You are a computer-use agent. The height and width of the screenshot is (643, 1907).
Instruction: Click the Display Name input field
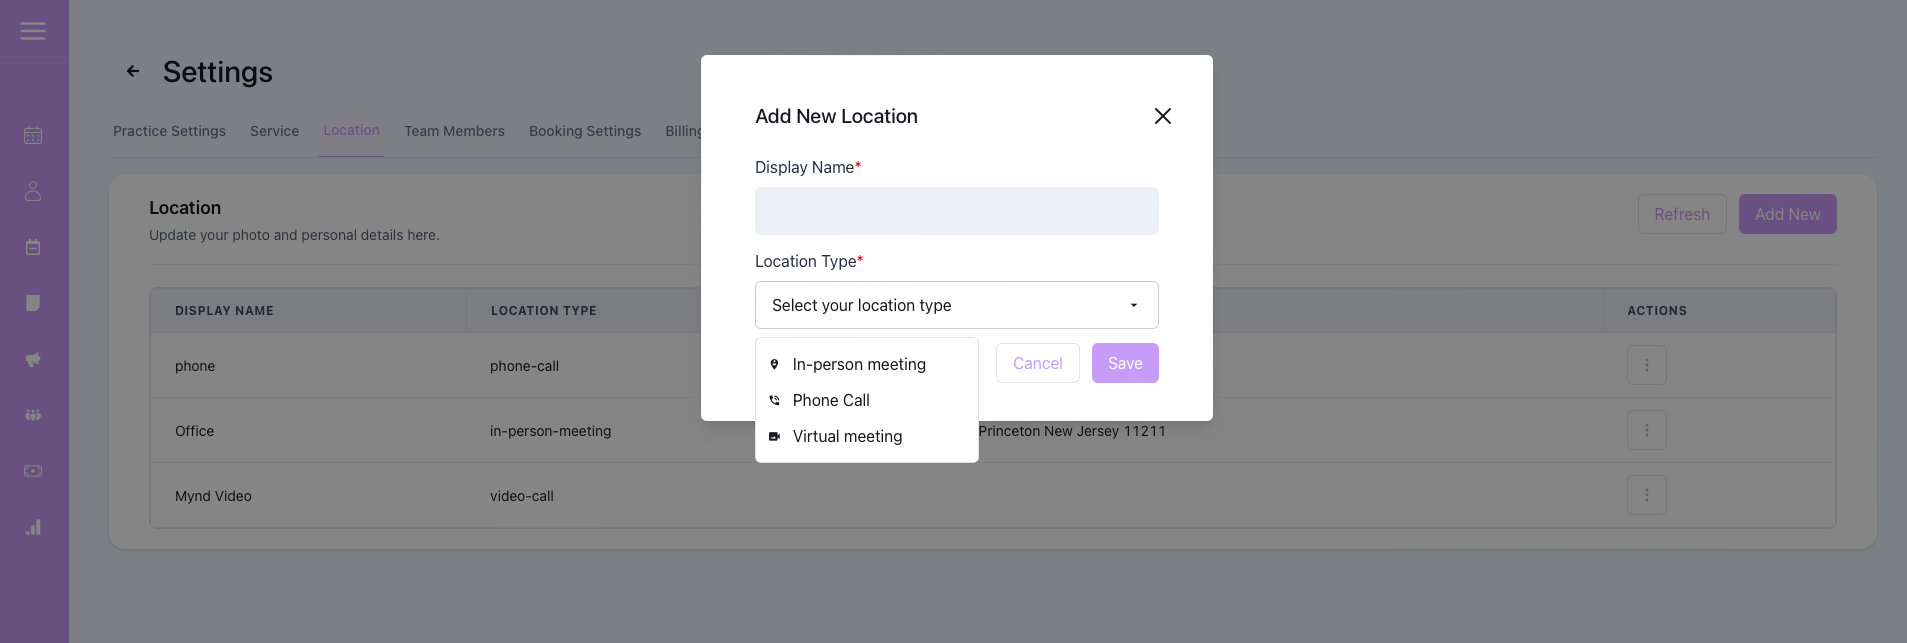click(x=956, y=211)
